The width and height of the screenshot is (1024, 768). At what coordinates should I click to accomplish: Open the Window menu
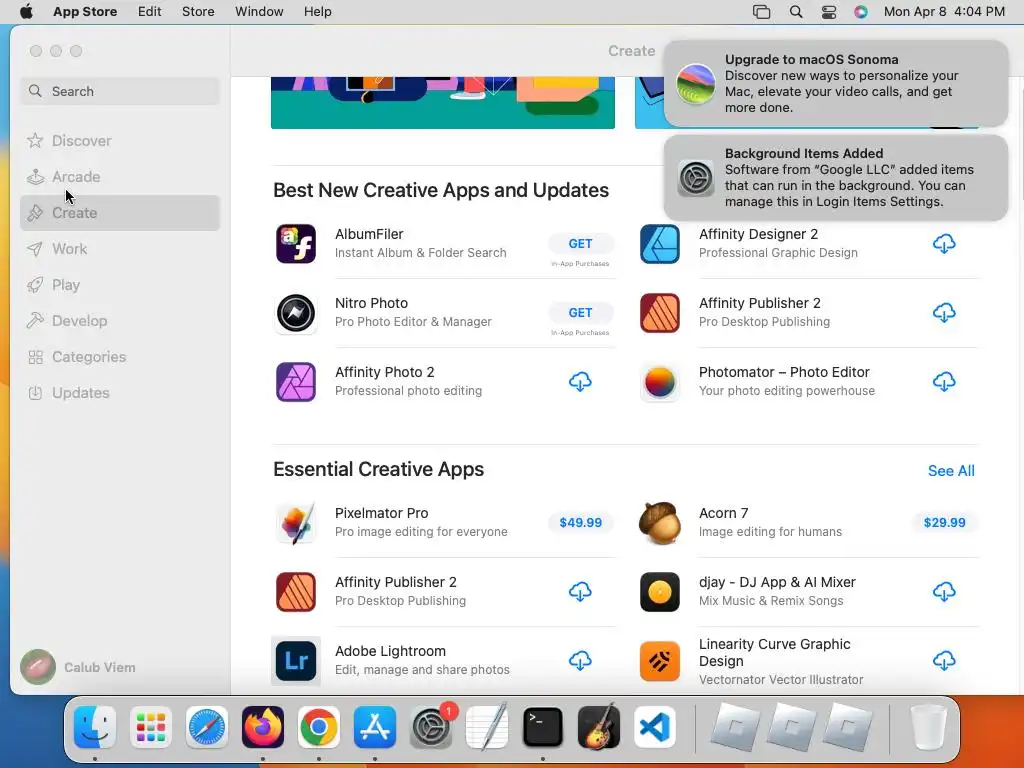259,12
